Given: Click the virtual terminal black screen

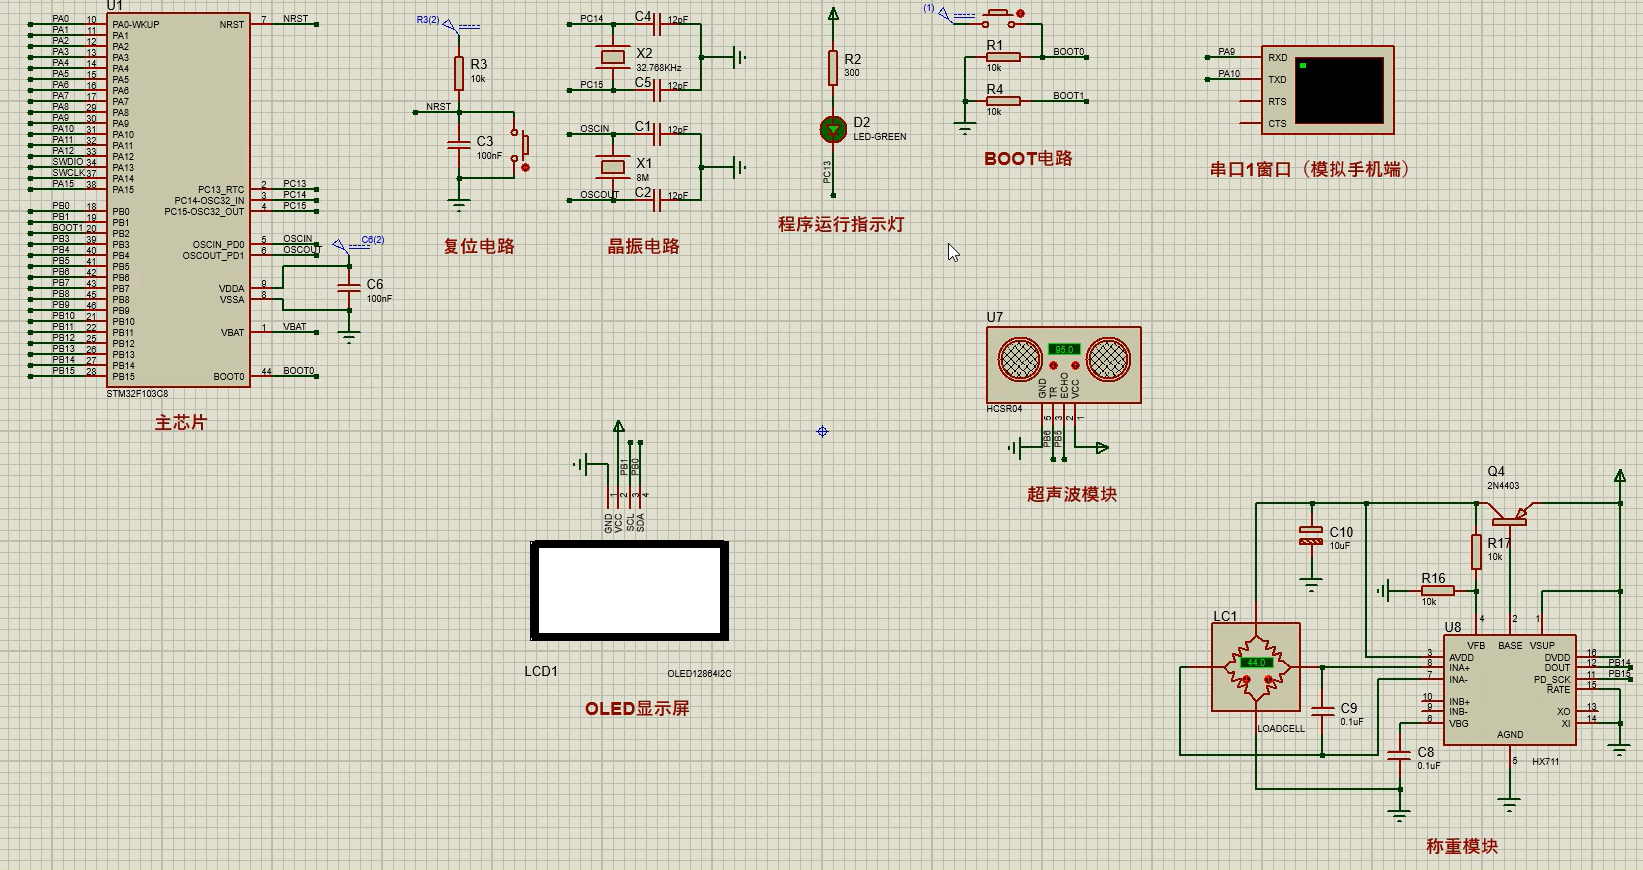Looking at the screenshot, I should pyautogui.click(x=1339, y=90).
